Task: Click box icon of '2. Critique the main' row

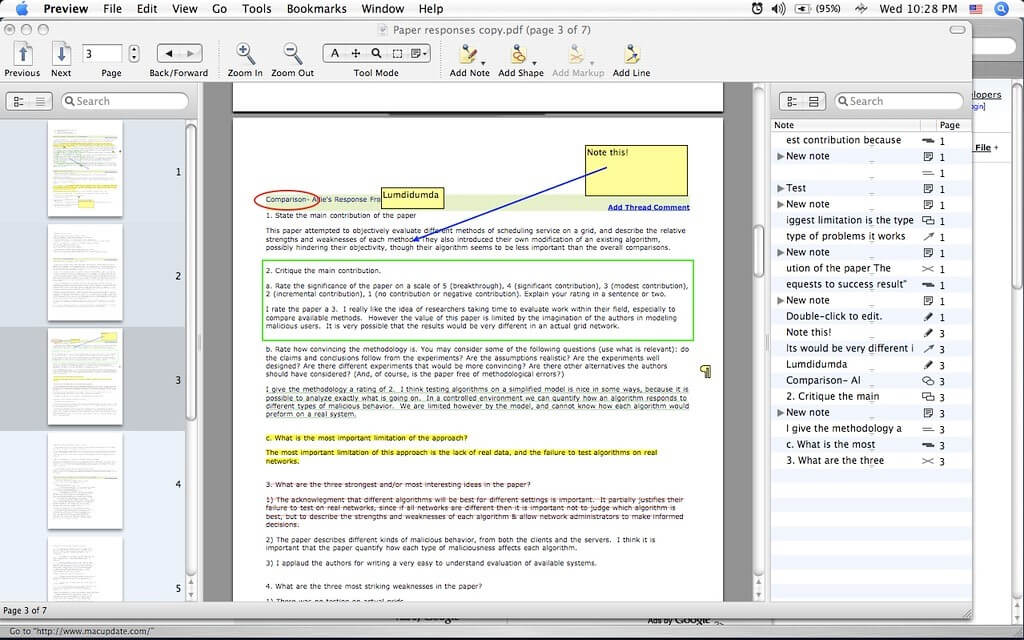Action: tap(927, 396)
